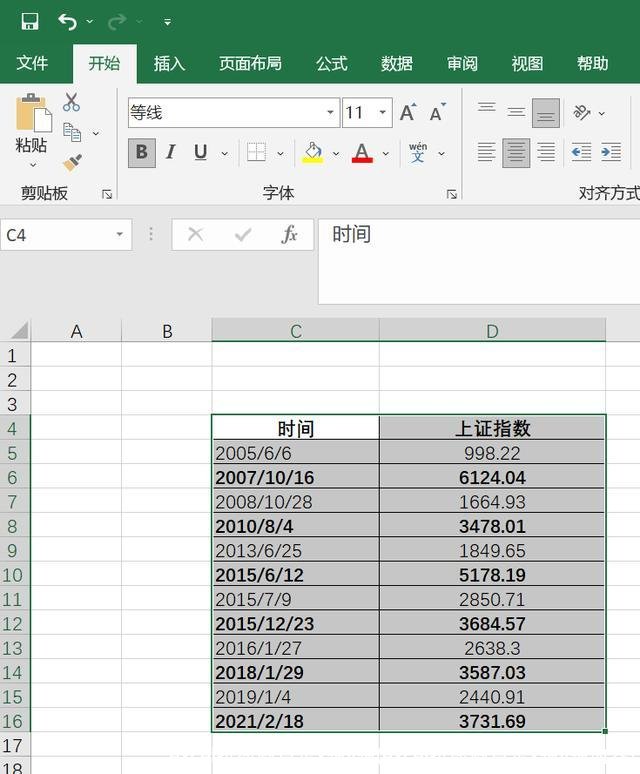The image size is (640, 774).
Task: Select column C header
Action: point(296,331)
